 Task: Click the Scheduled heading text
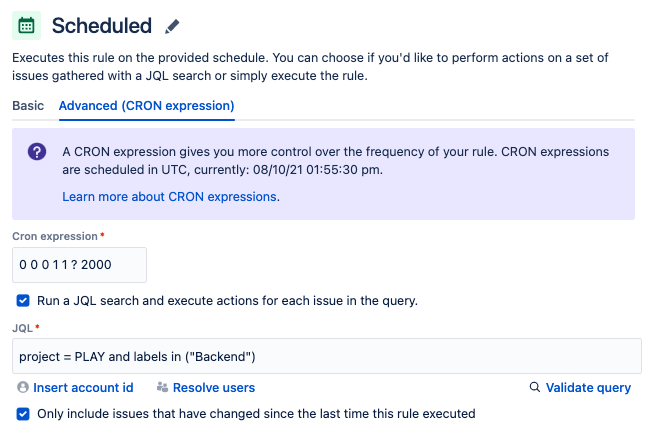[x=101, y=26]
